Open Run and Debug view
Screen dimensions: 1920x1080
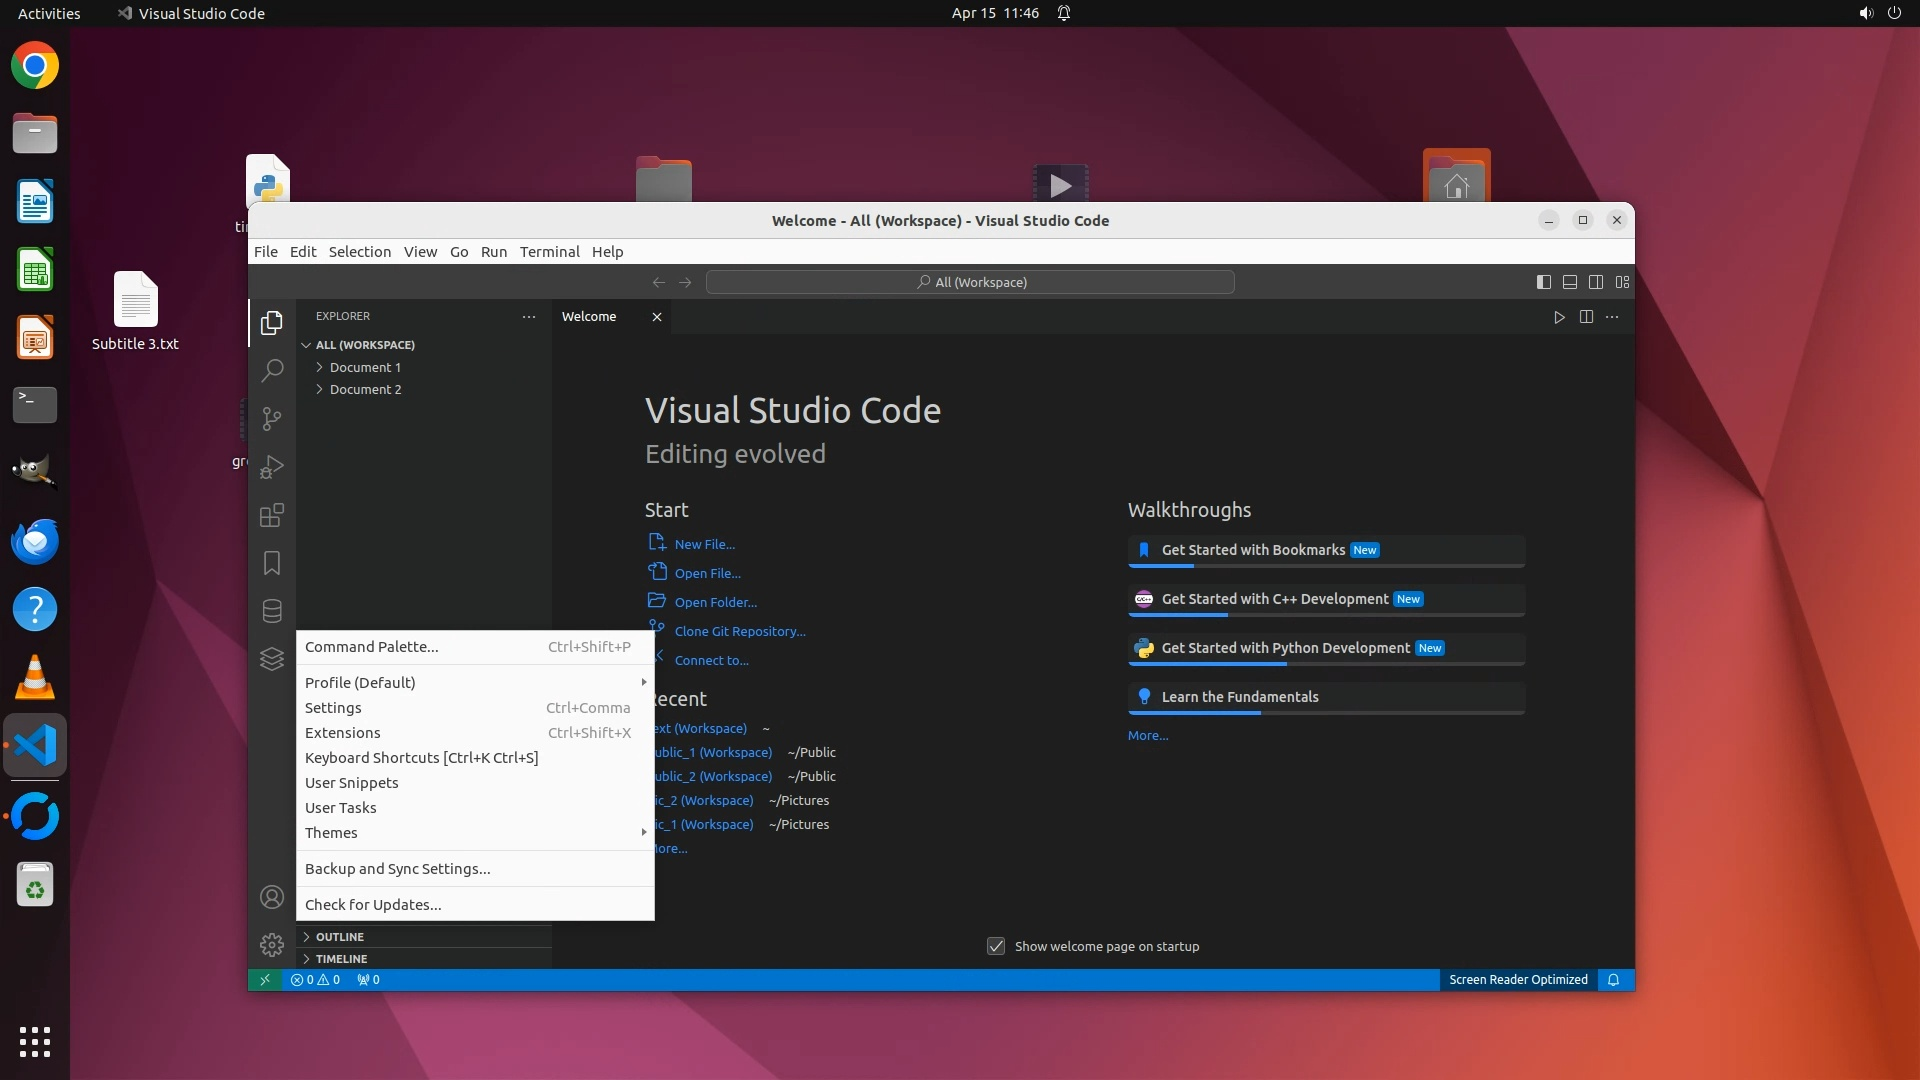(271, 467)
